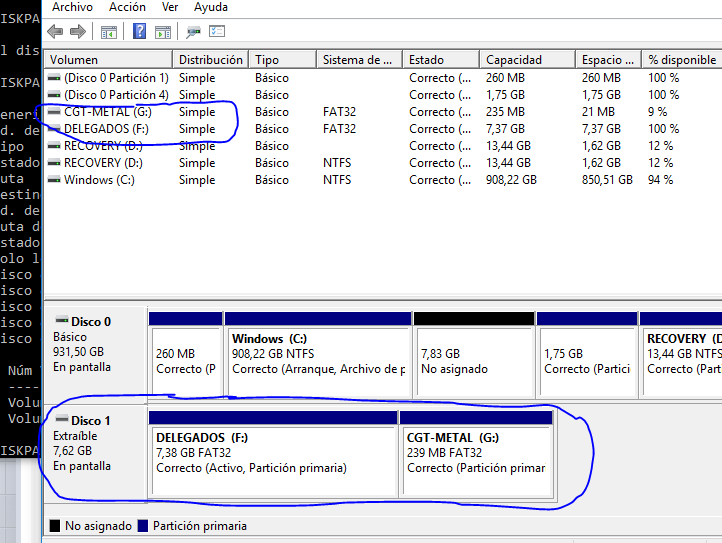The image size is (722, 543).
Task: Select the DELEGADOS (F:) partition block on Disco 1
Action: point(273,454)
